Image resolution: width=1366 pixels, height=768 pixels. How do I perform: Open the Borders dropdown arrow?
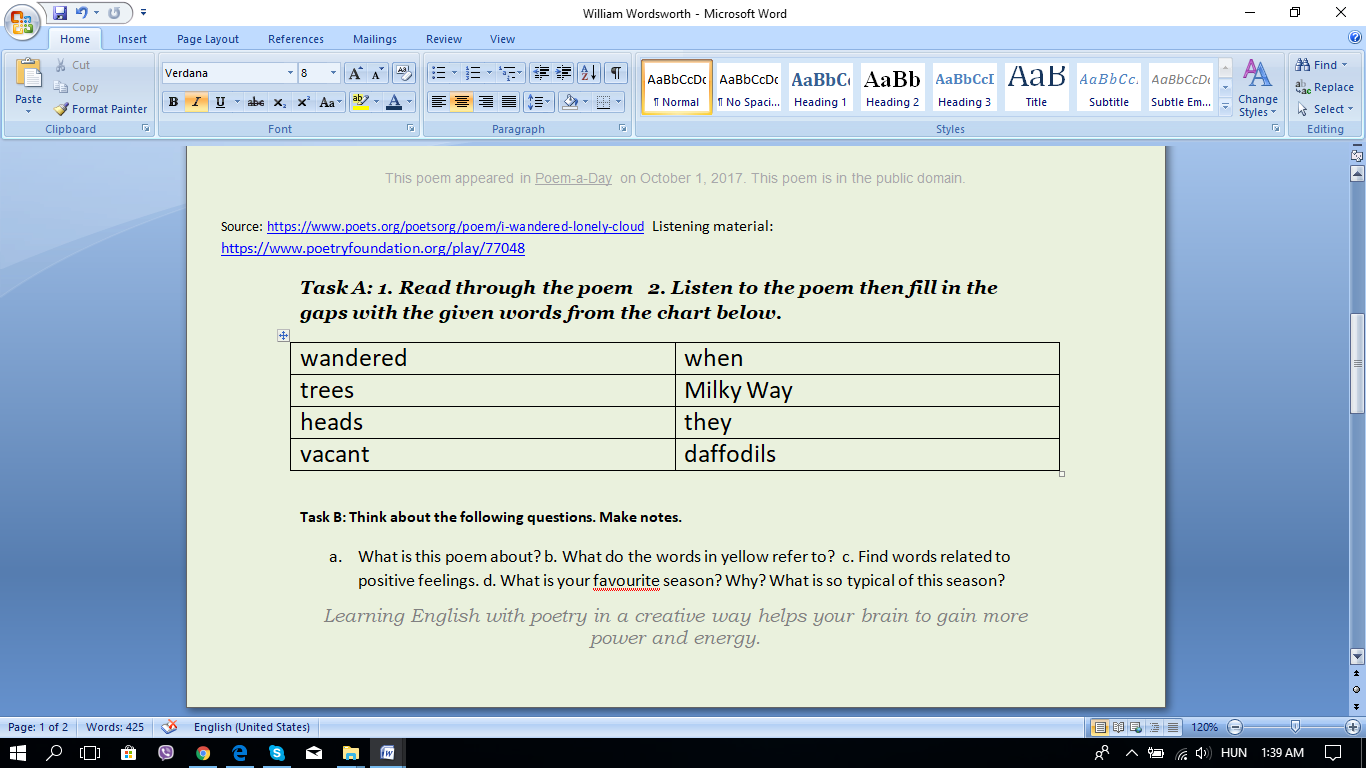coord(617,102)
